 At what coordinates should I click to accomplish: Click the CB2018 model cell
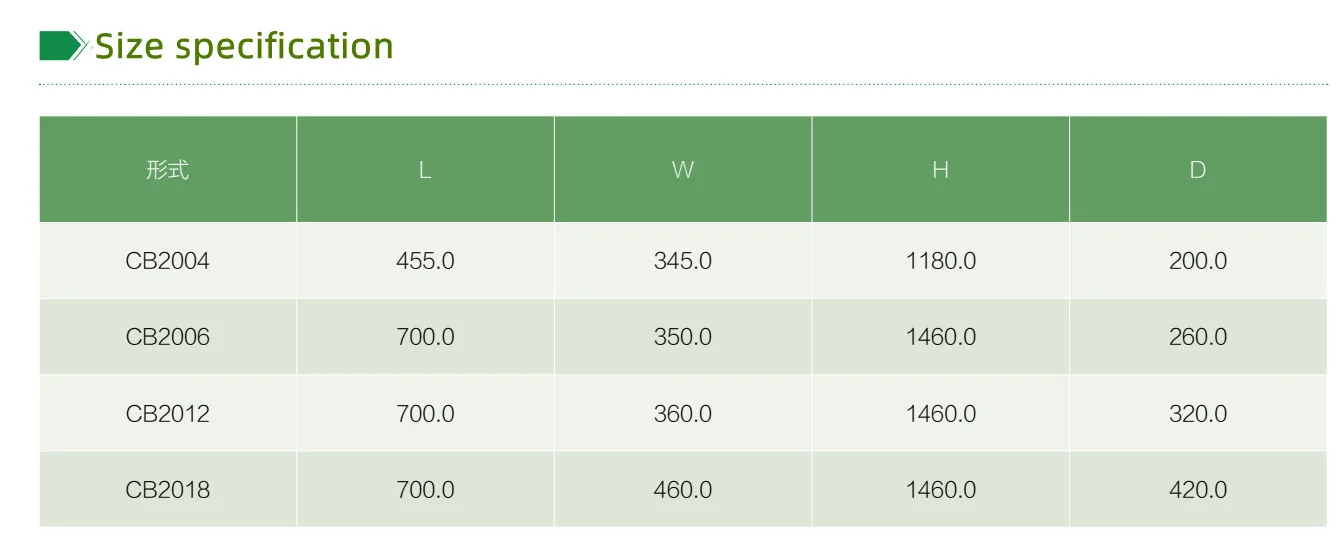click(x=167, y=490)
